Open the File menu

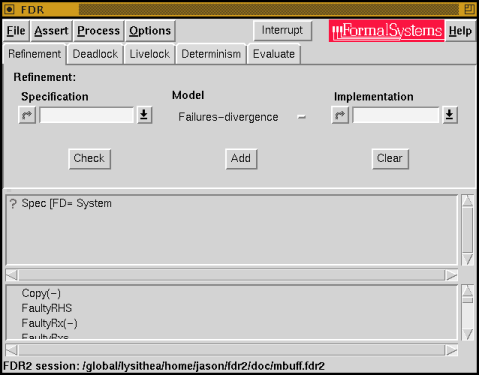[16, 31]
